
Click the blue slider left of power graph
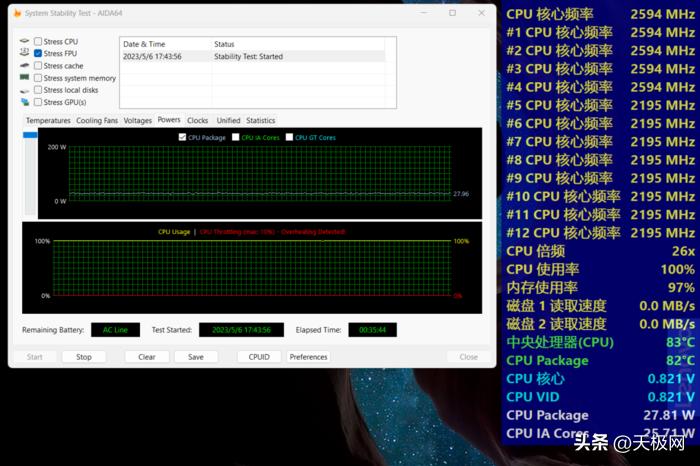(30, 135)
